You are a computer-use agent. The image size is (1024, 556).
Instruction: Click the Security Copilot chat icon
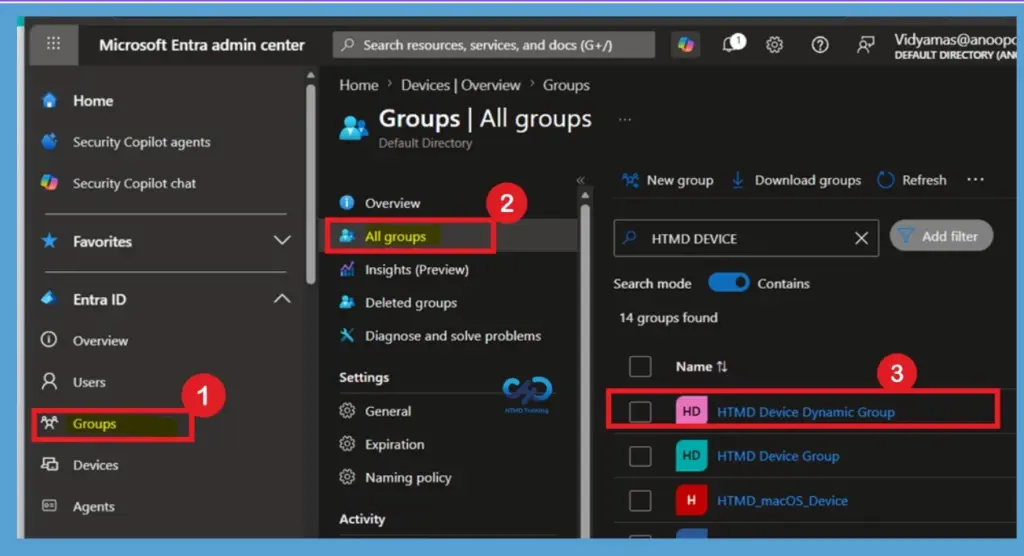coord(50,183)
